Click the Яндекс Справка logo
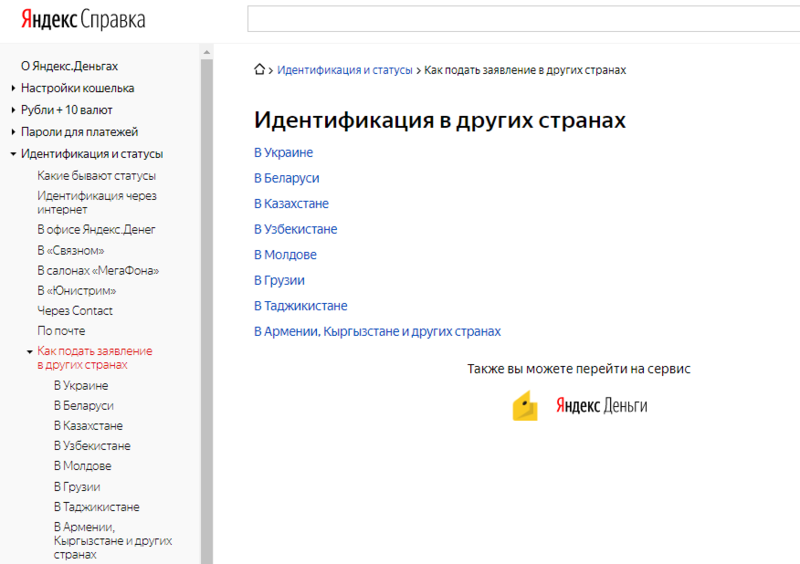 tap(83, 20)
